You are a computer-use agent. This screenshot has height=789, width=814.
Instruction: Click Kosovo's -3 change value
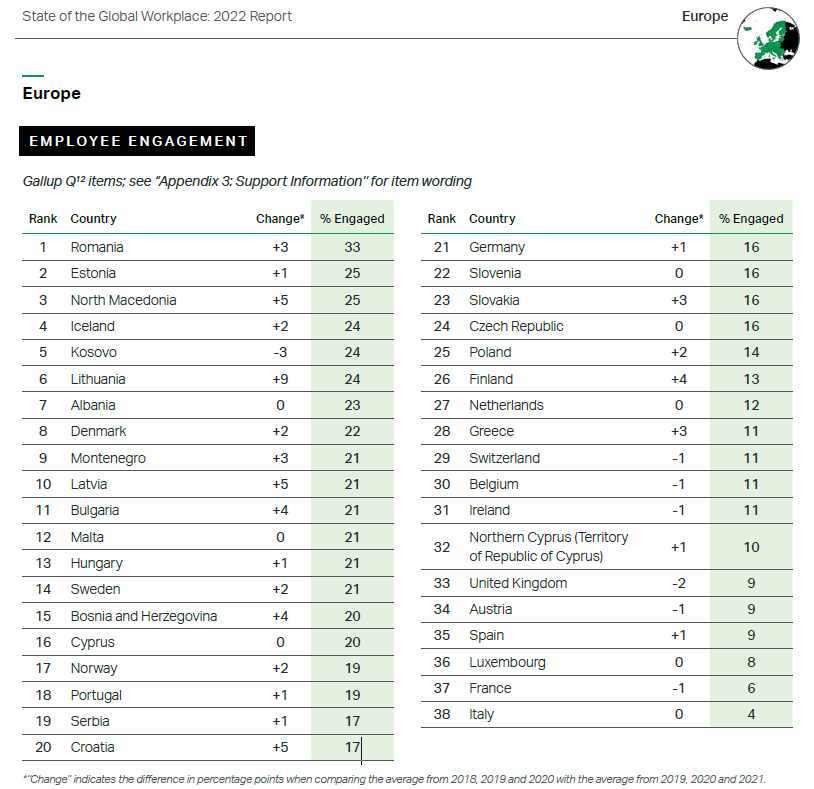pos(280,352)
